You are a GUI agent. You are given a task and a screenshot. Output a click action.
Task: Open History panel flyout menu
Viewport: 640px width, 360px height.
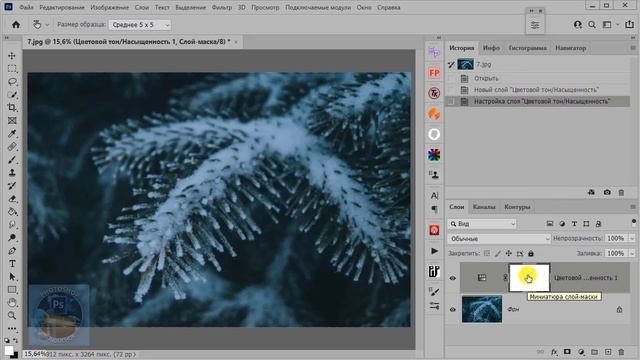(633, 48)
